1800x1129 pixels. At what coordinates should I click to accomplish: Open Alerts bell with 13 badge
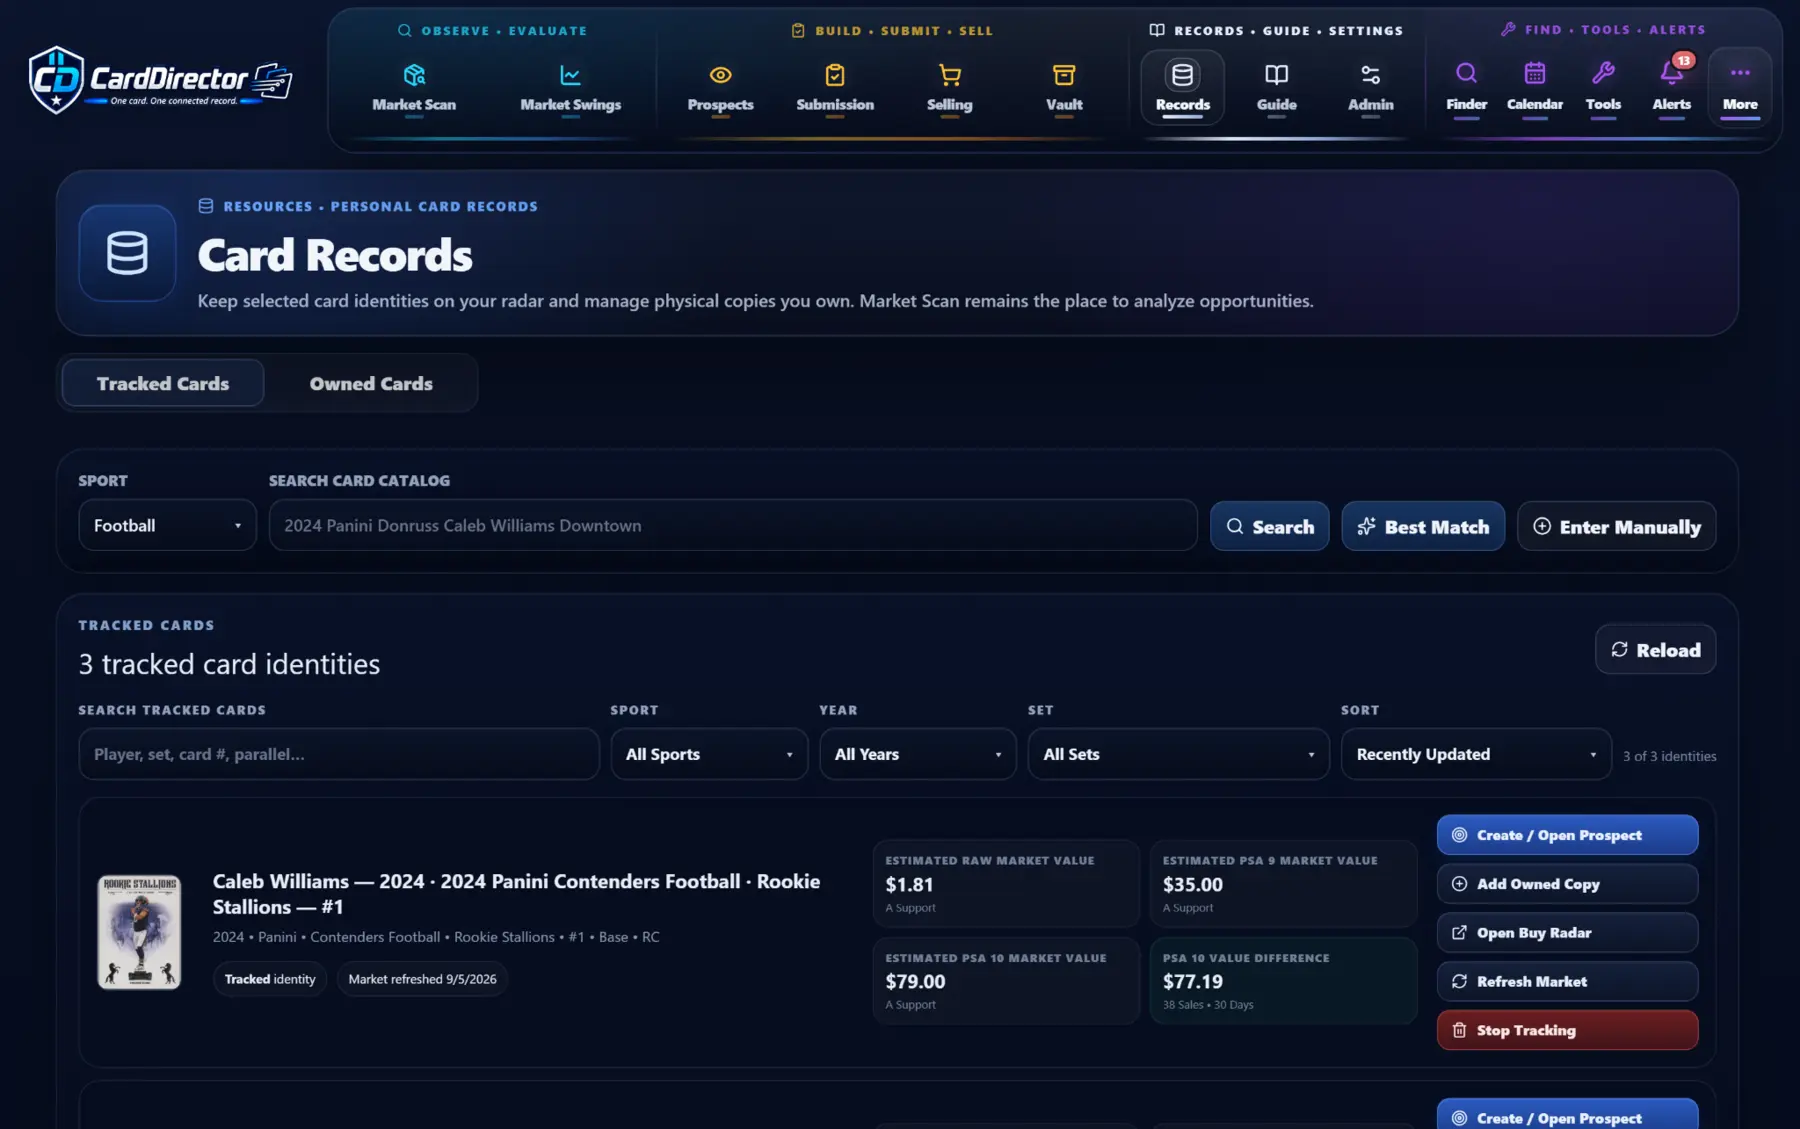point(1672,72)
